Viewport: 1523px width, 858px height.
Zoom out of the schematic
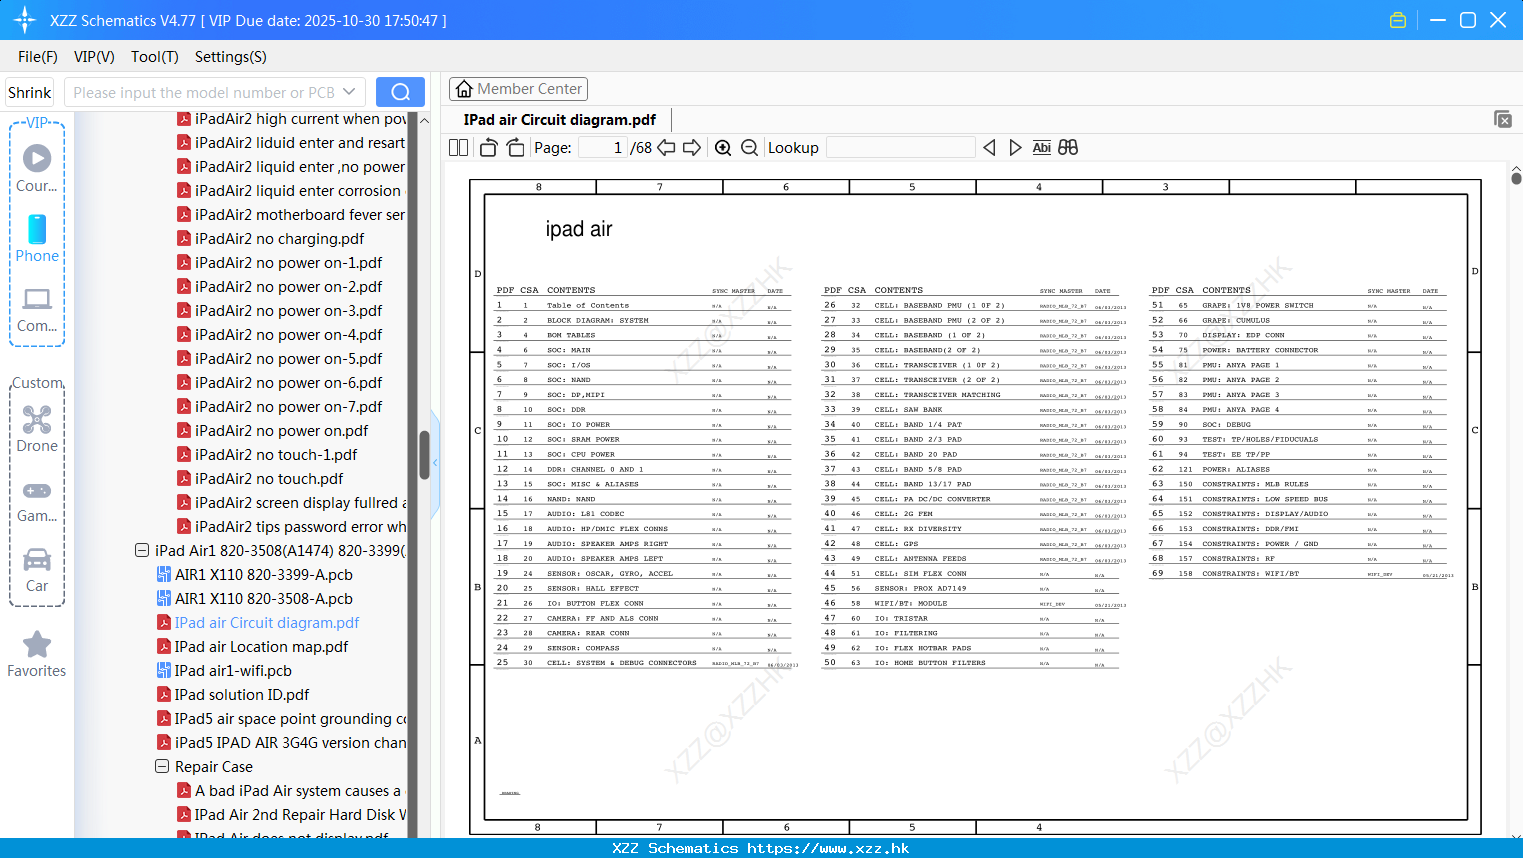pyautogui.click(x=750, y=148)
